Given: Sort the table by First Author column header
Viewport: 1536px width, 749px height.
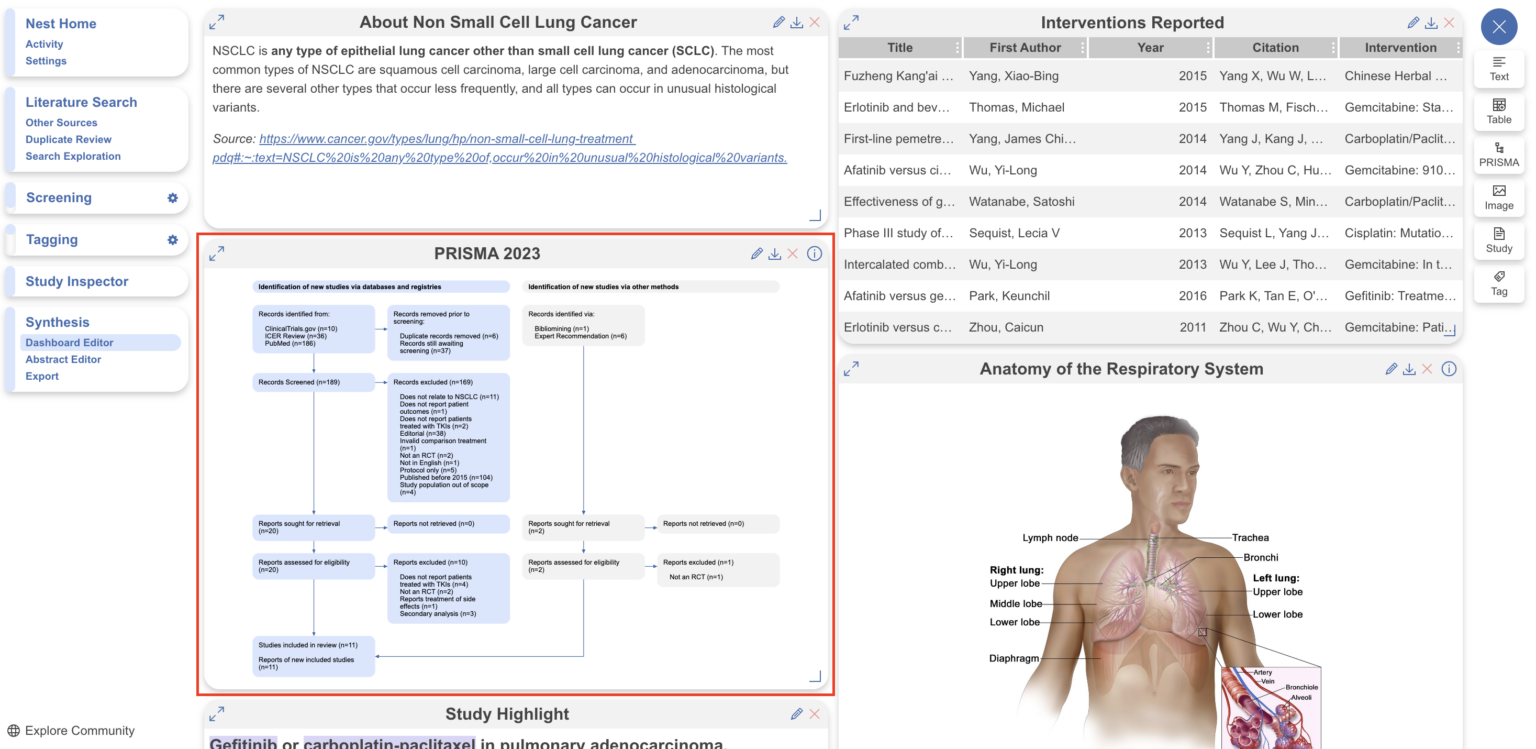Looking at the screenshot, I should (1024, 47).
